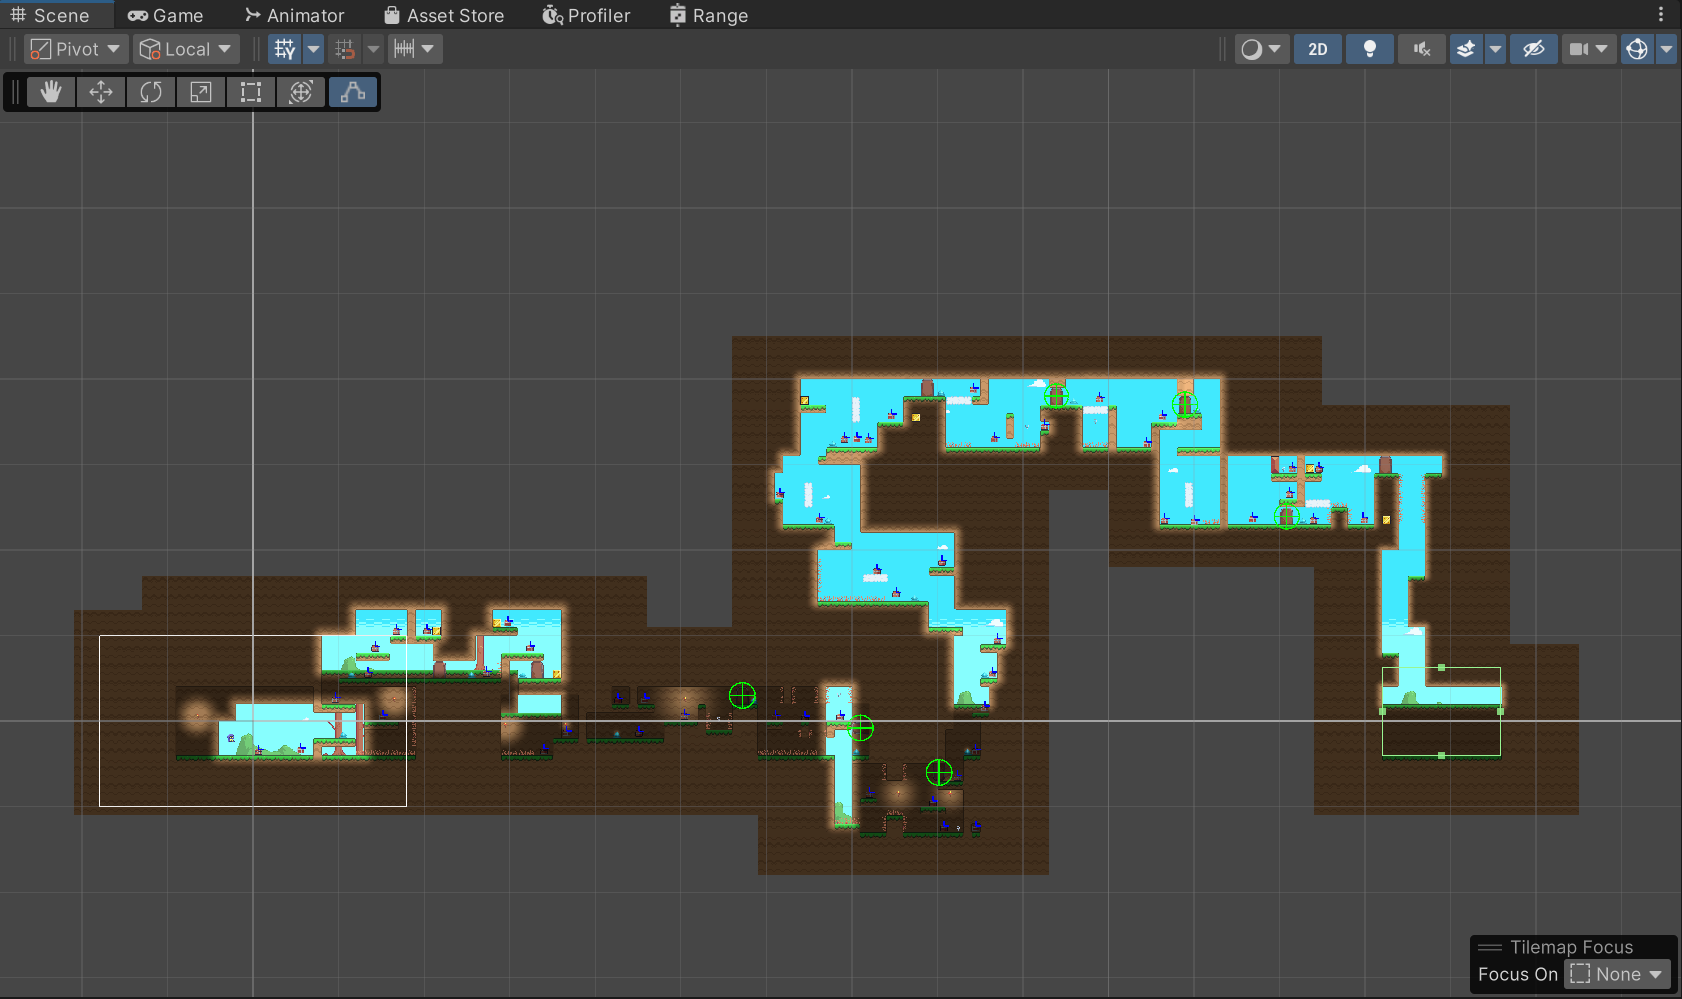Image resolution: width=1682 pixels, height=999 pixels.
Task: Select the Transform tool
Action: [301, 92]
